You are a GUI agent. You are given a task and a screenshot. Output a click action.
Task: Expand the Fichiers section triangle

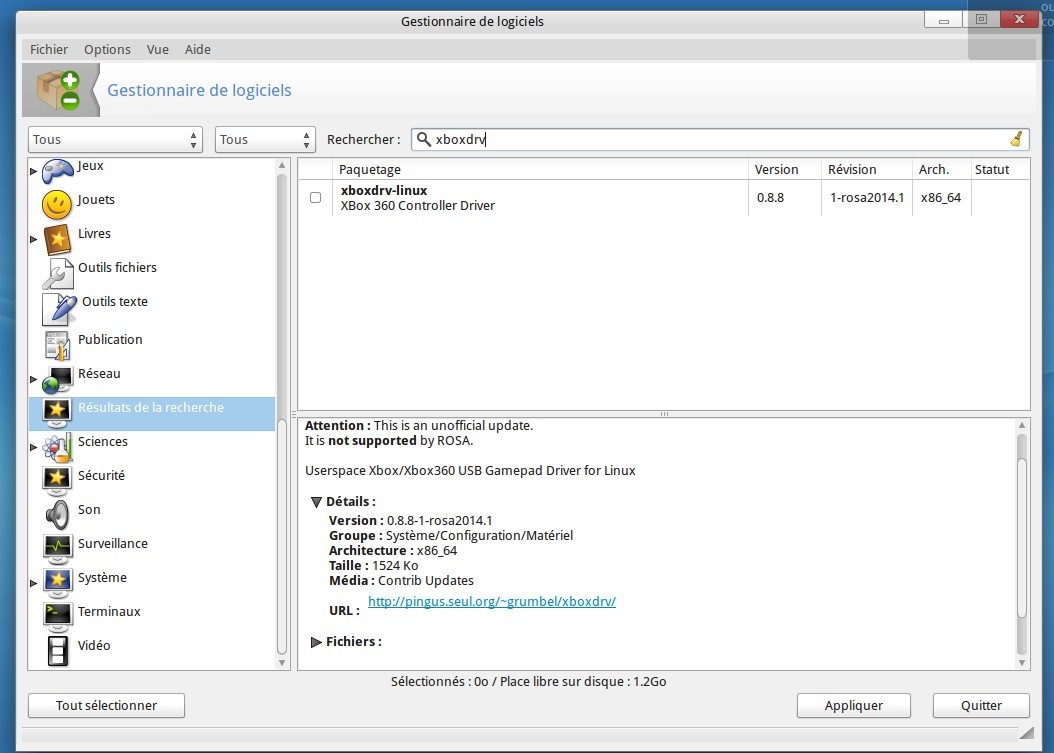click(317, 642)
